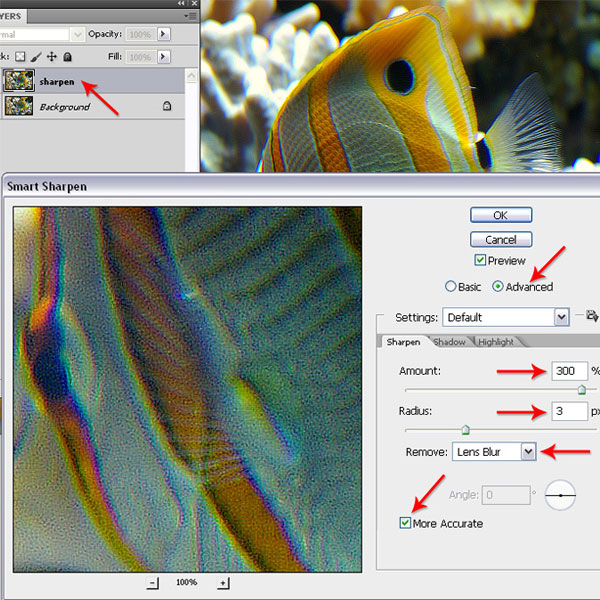Click Layers list scrollbar up arrow
The image size is (600, 600).
[191, 76]
